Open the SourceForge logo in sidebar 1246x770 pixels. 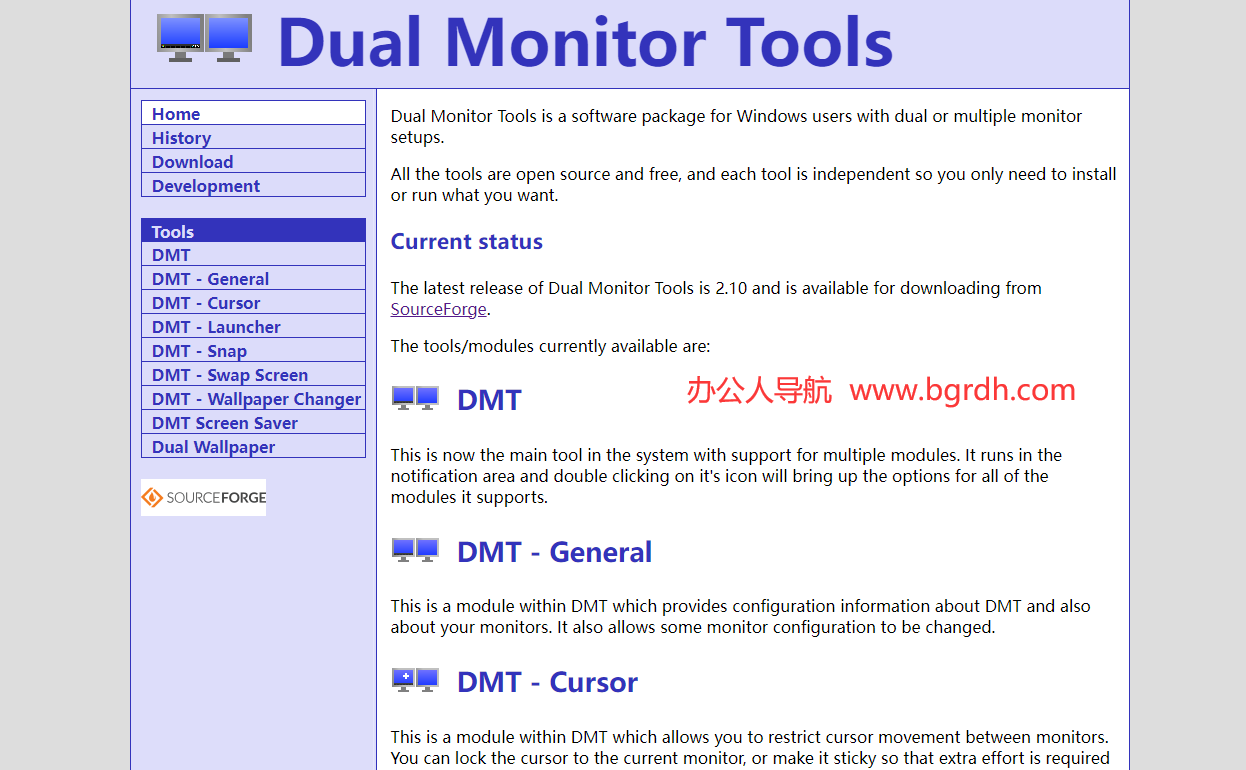(204, 497)
